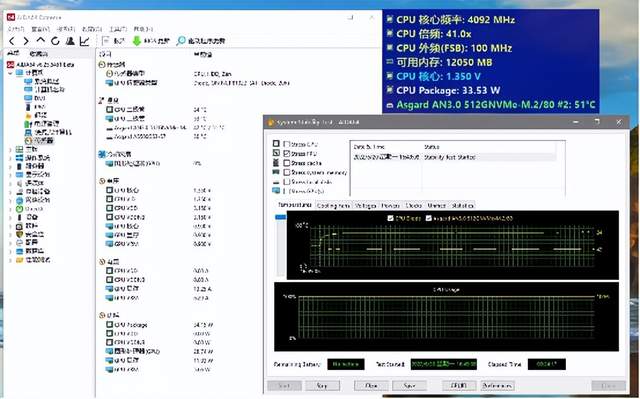The height and width of the screenshot is (399, 640).
Task: Enable the Stress GPU(s) checkbox
Action: [287, 191]
